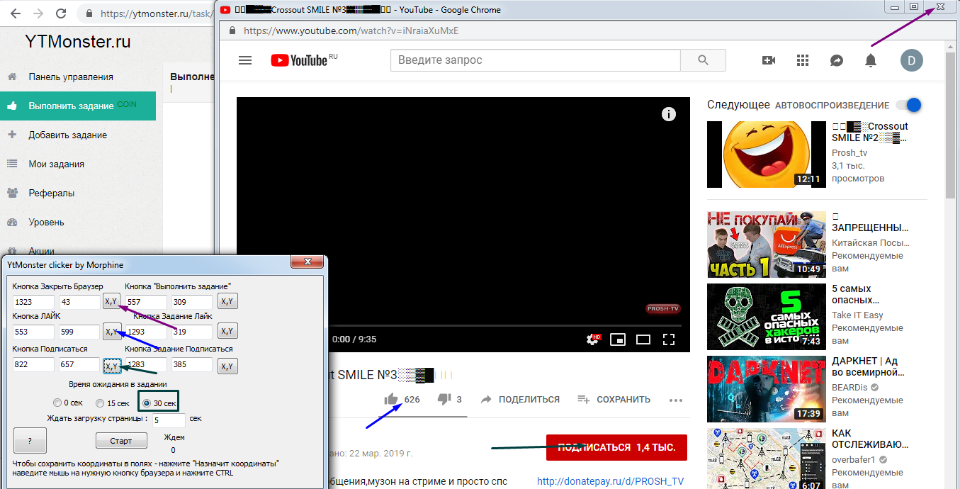Select the 0 сек wait time
Image resolution: width=960 pixels, height=489 pixels.
pyautogui.click(x=58, y=403)
